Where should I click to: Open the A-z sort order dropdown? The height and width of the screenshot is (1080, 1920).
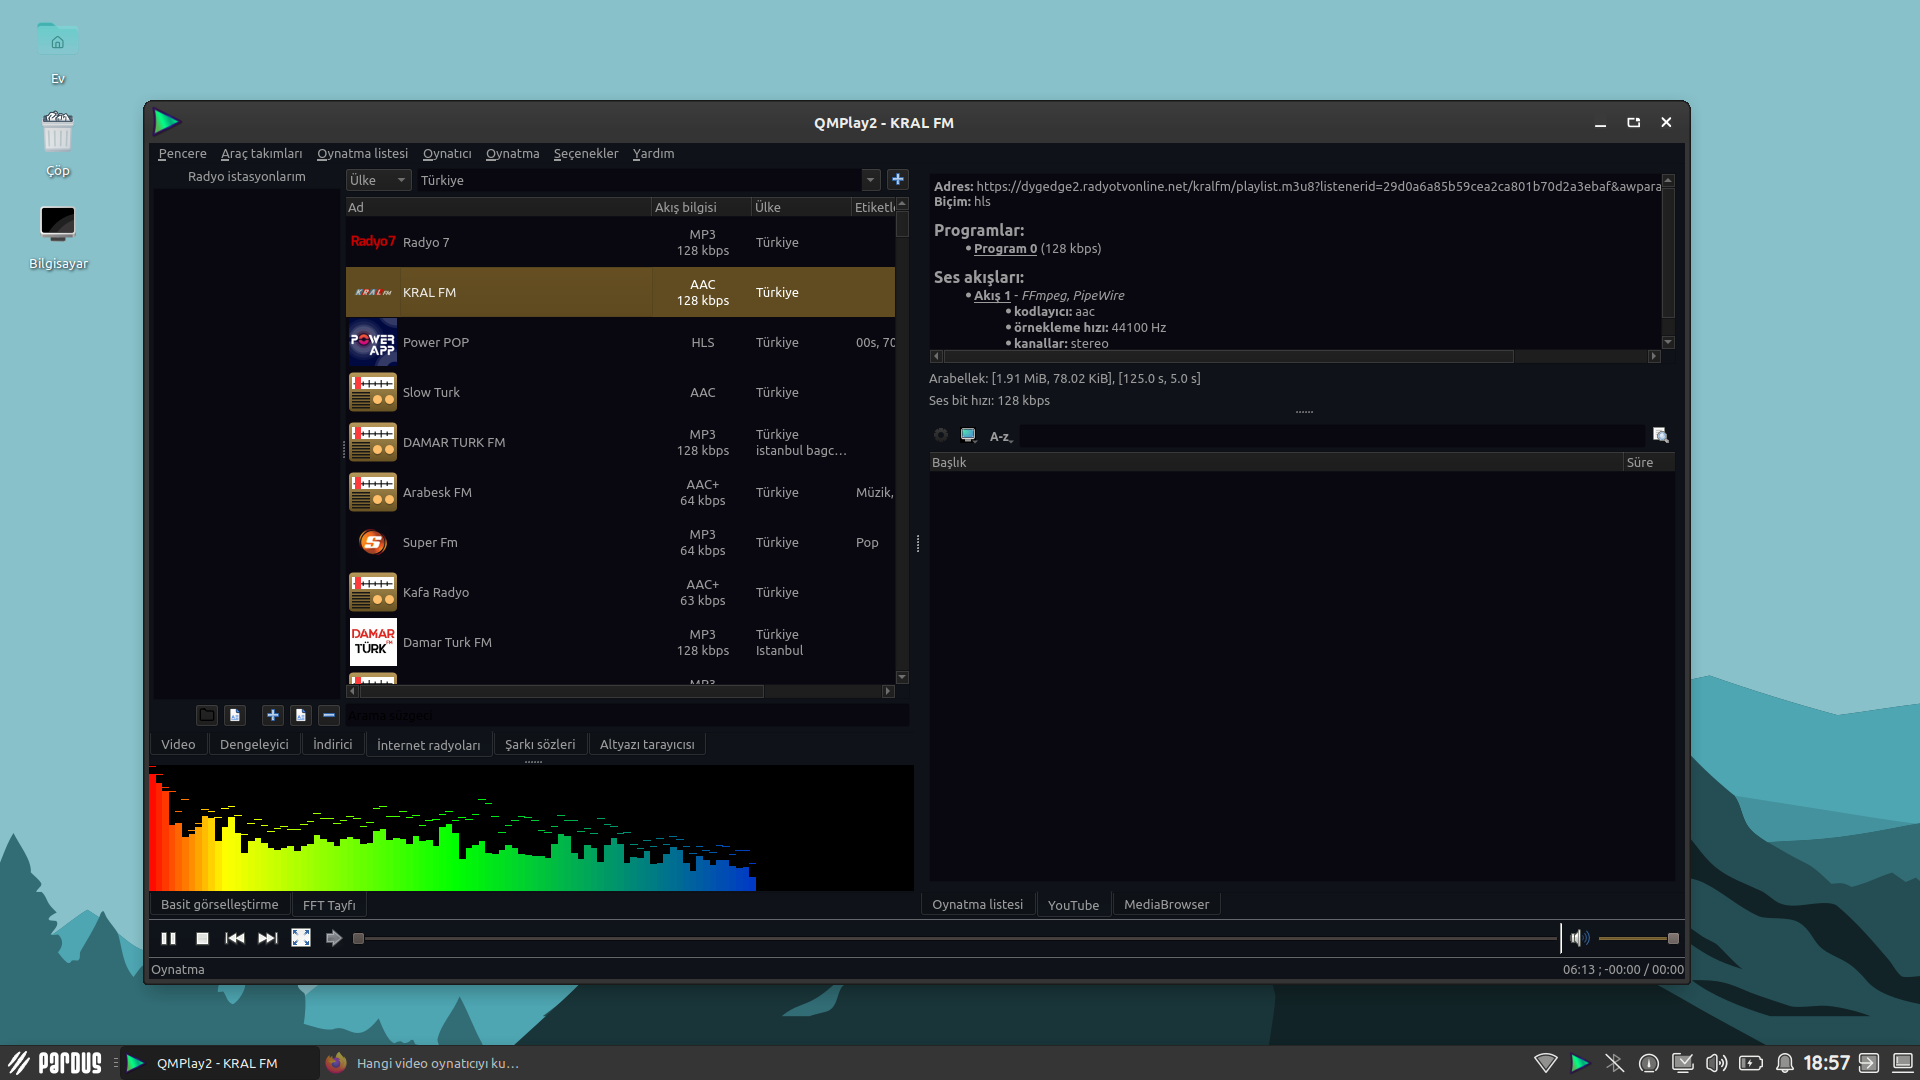[1000, 436]
